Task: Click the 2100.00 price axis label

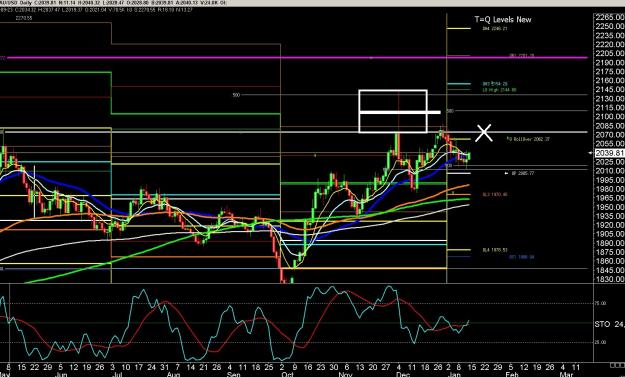Action: coord(610,117)
